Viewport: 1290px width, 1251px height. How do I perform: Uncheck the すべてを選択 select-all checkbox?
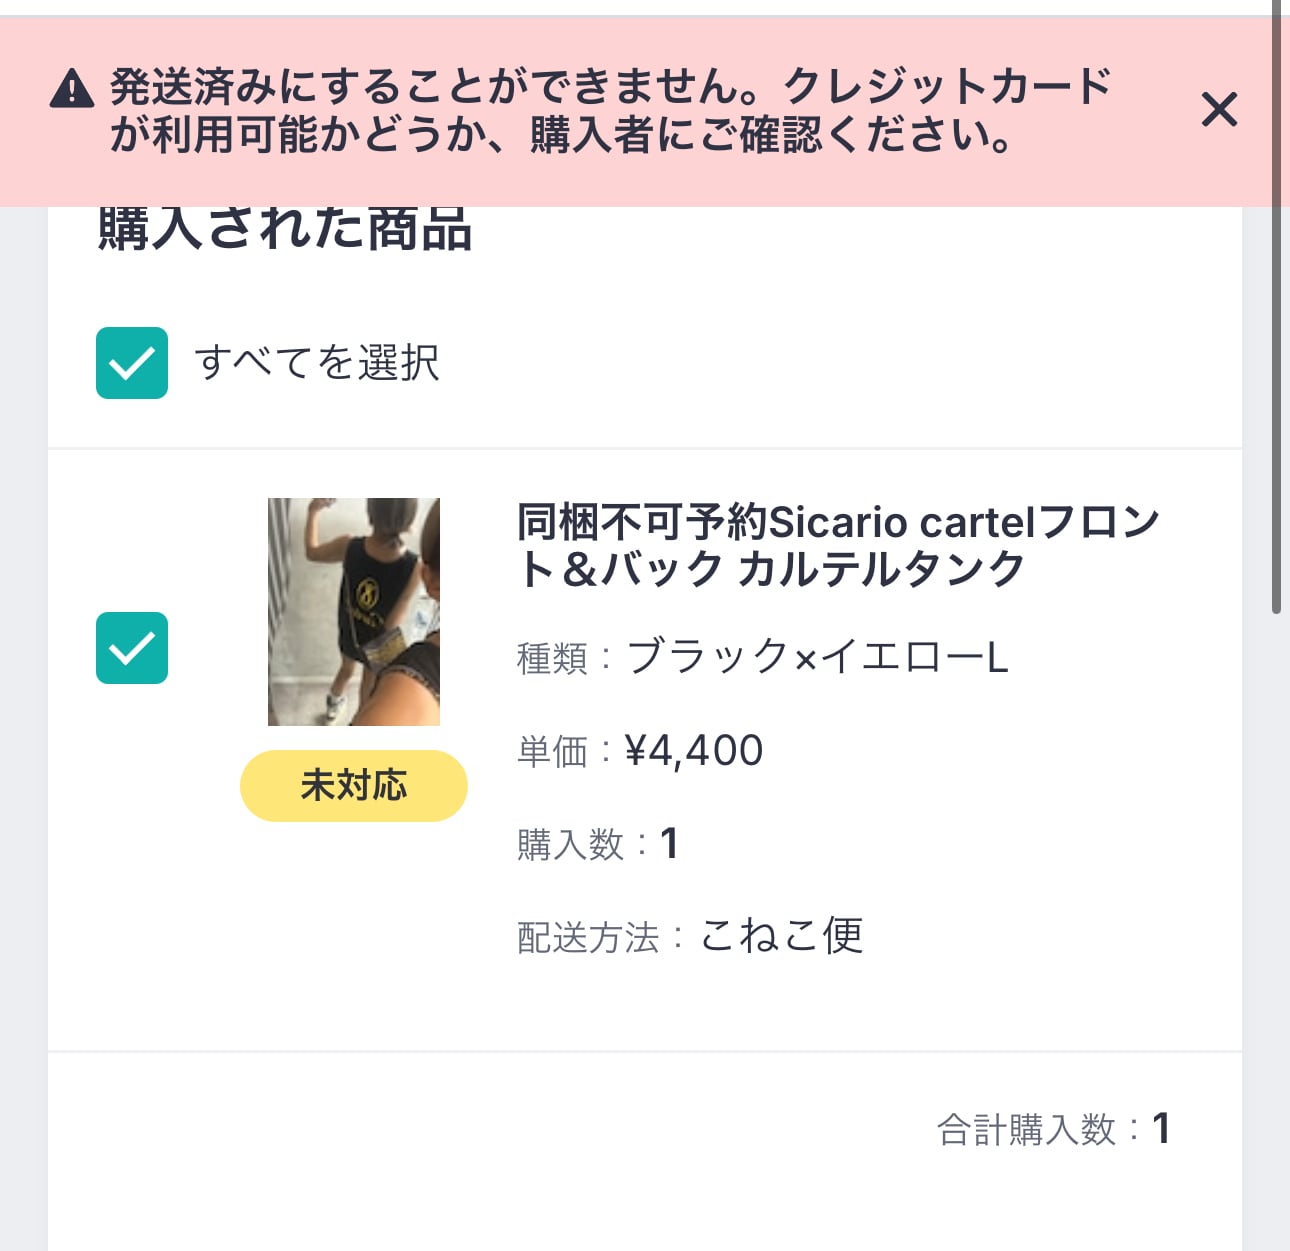[131, 365]
